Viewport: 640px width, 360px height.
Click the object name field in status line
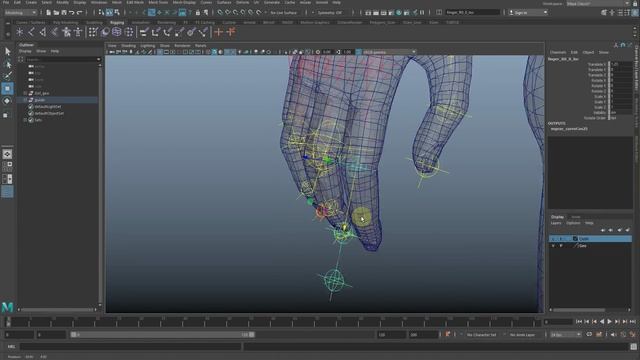pyautogui.click(x=472, y=13)
